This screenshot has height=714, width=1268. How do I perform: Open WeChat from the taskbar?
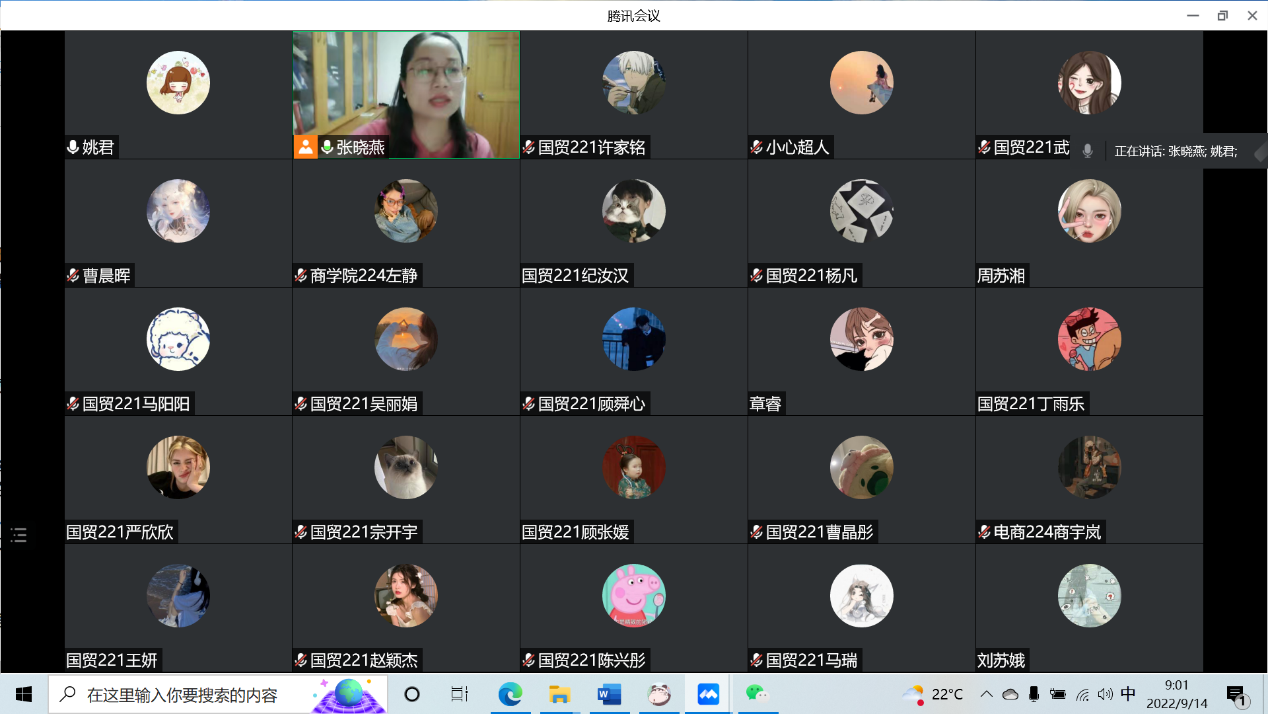coord(757,694)
